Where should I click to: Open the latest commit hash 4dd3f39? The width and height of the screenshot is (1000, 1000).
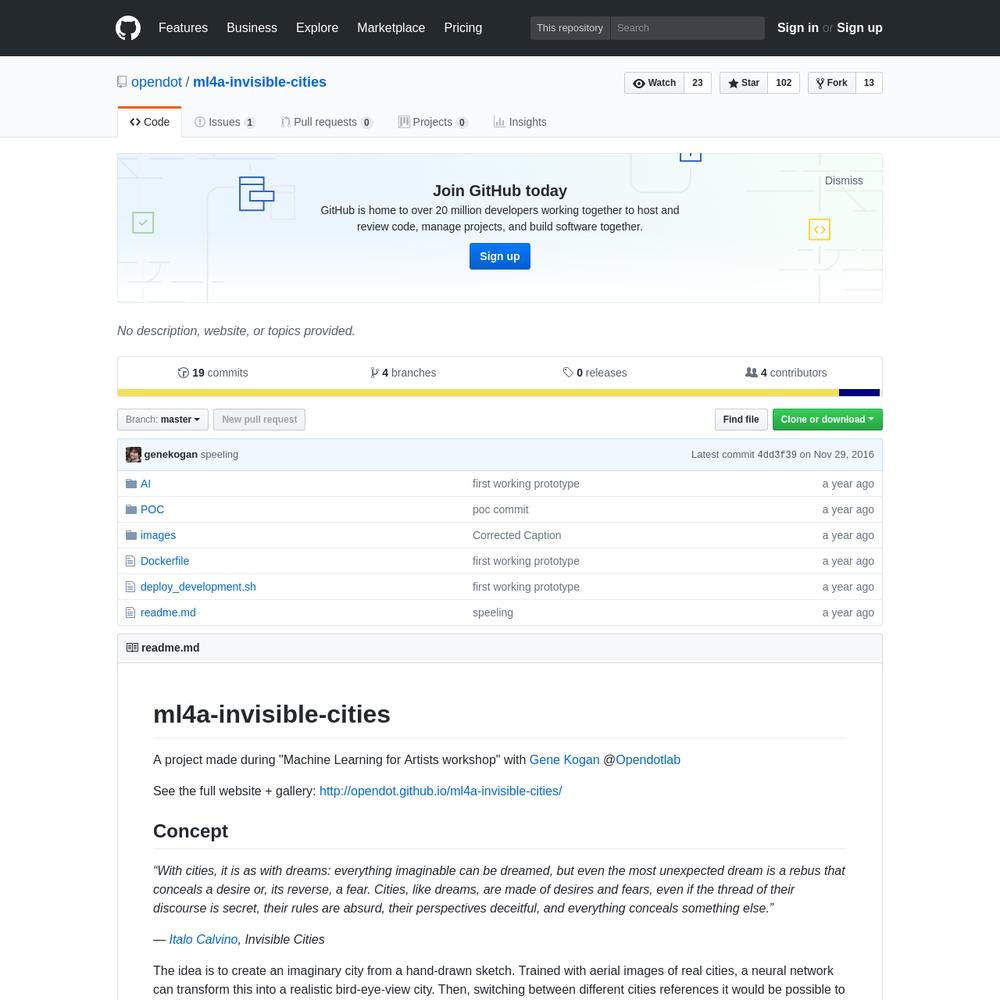tap(777, 455)
